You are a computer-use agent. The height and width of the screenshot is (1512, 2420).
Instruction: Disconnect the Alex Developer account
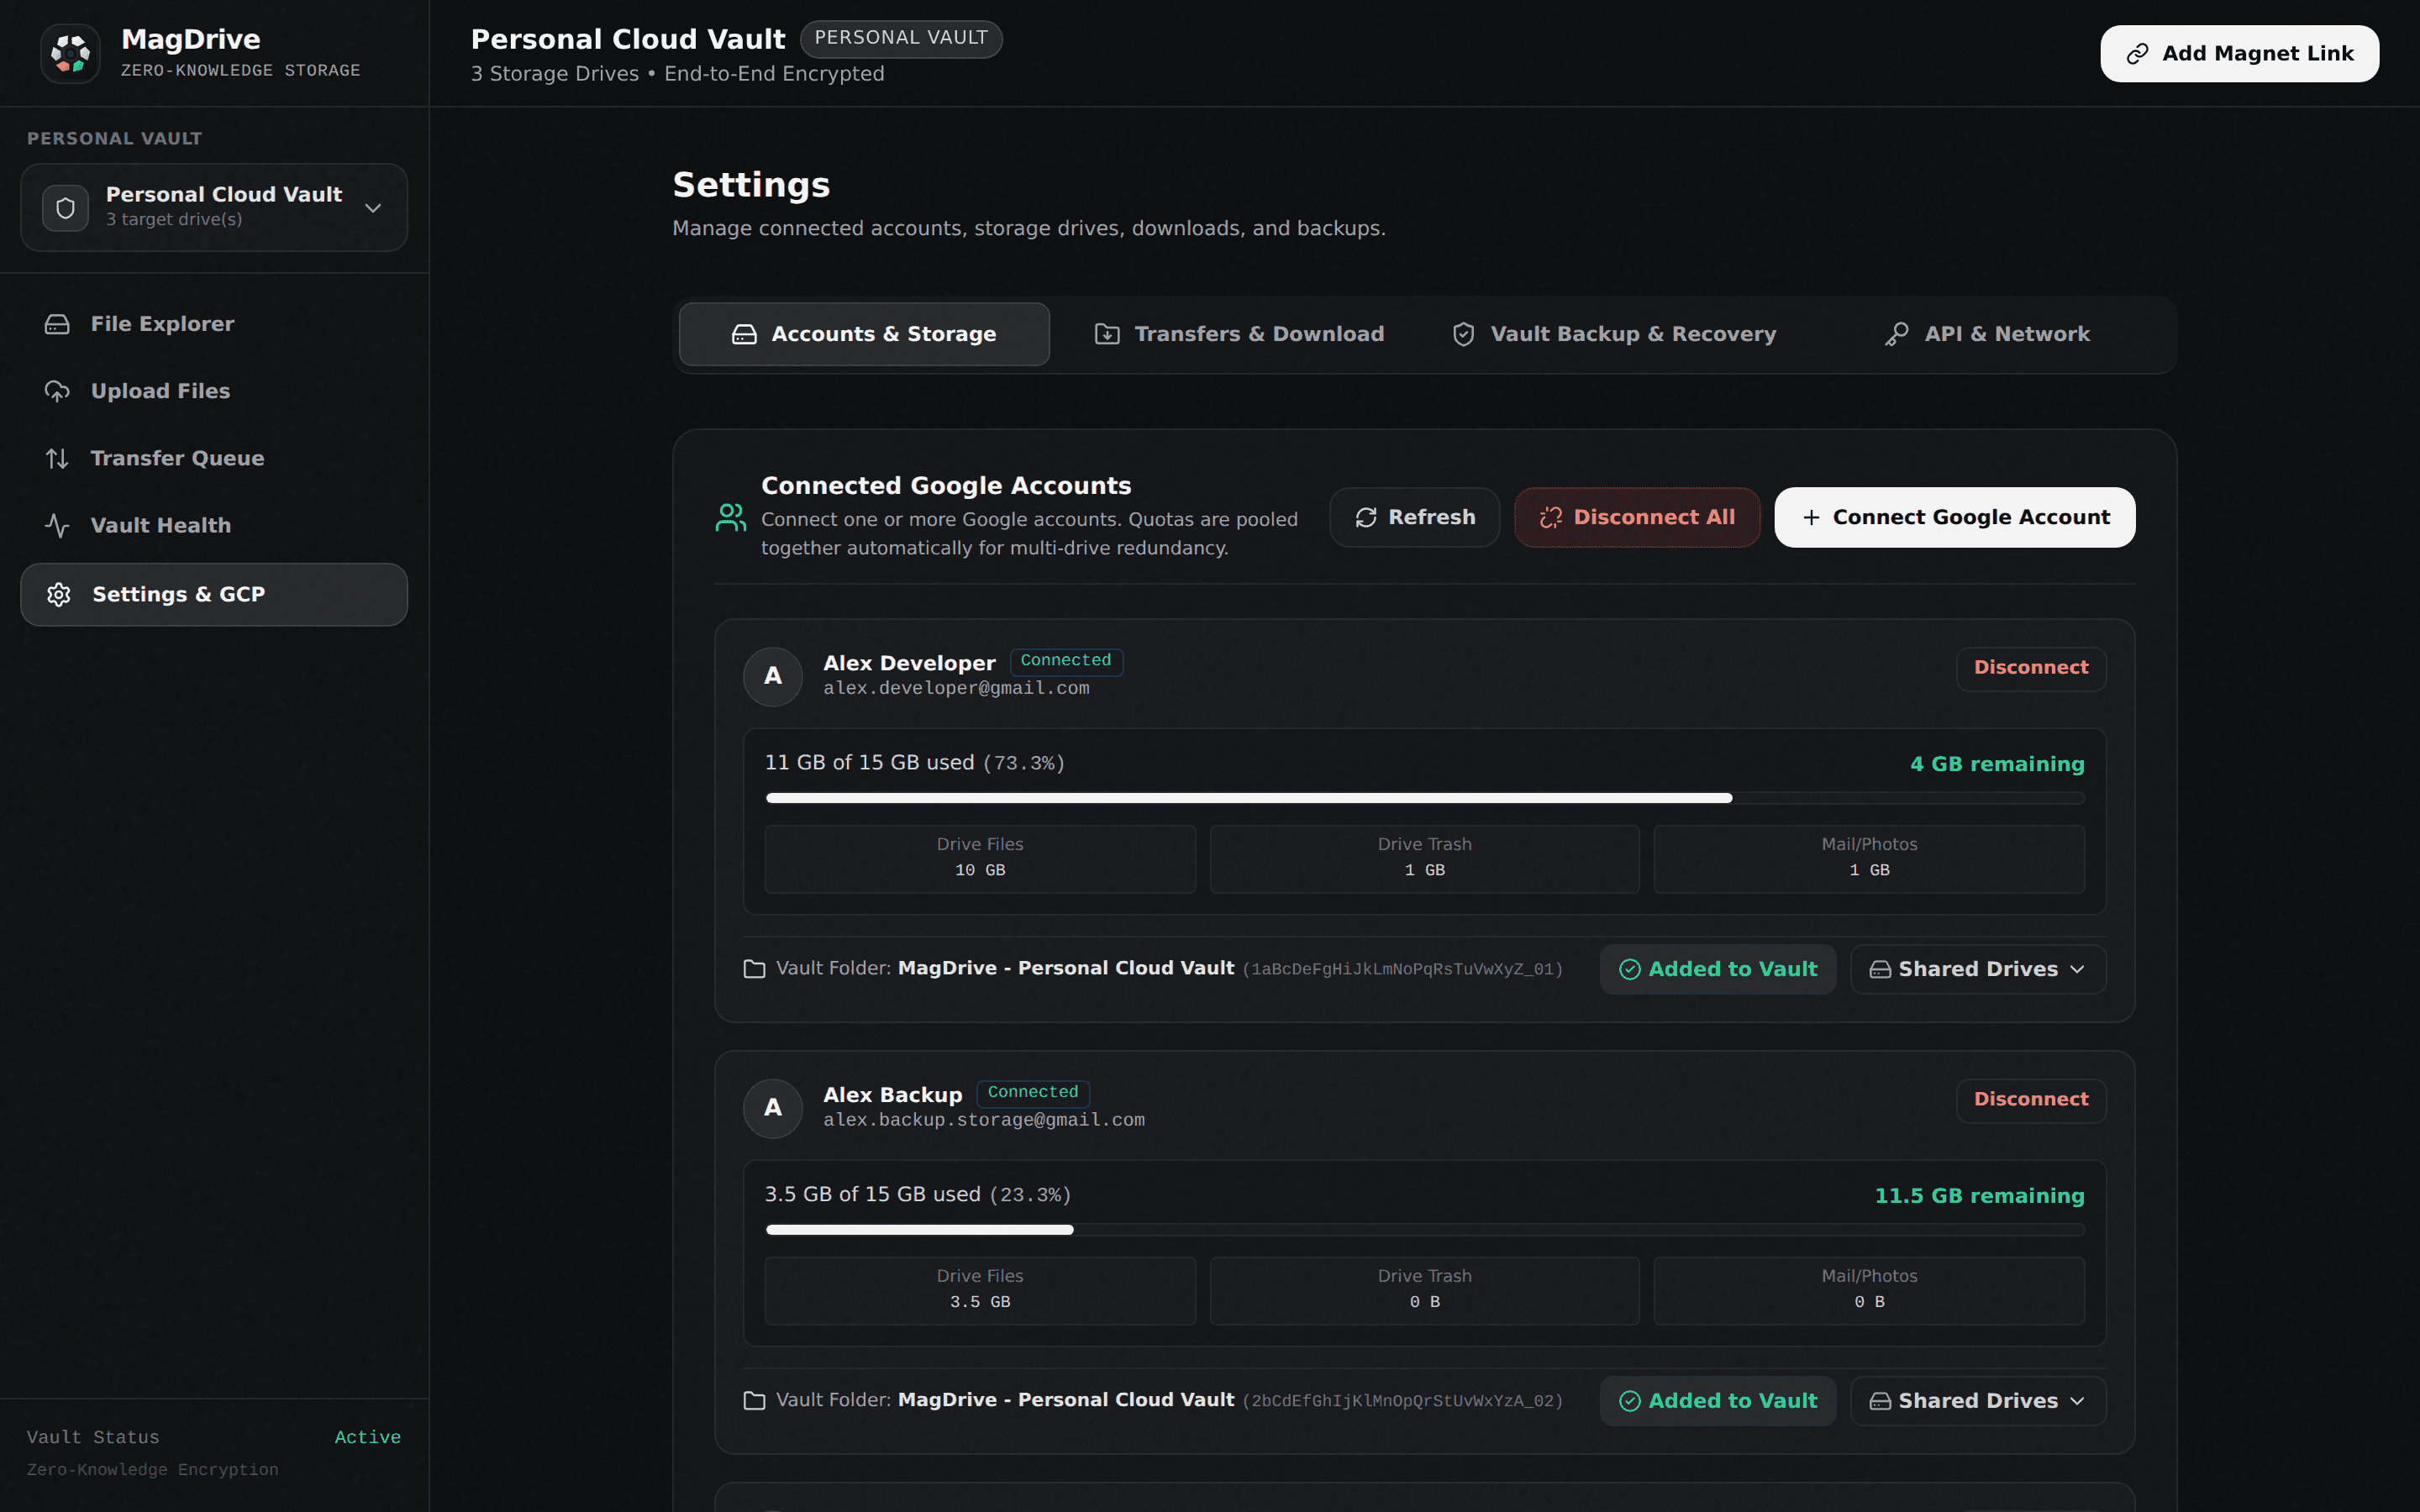click(x=2031, y=668)
